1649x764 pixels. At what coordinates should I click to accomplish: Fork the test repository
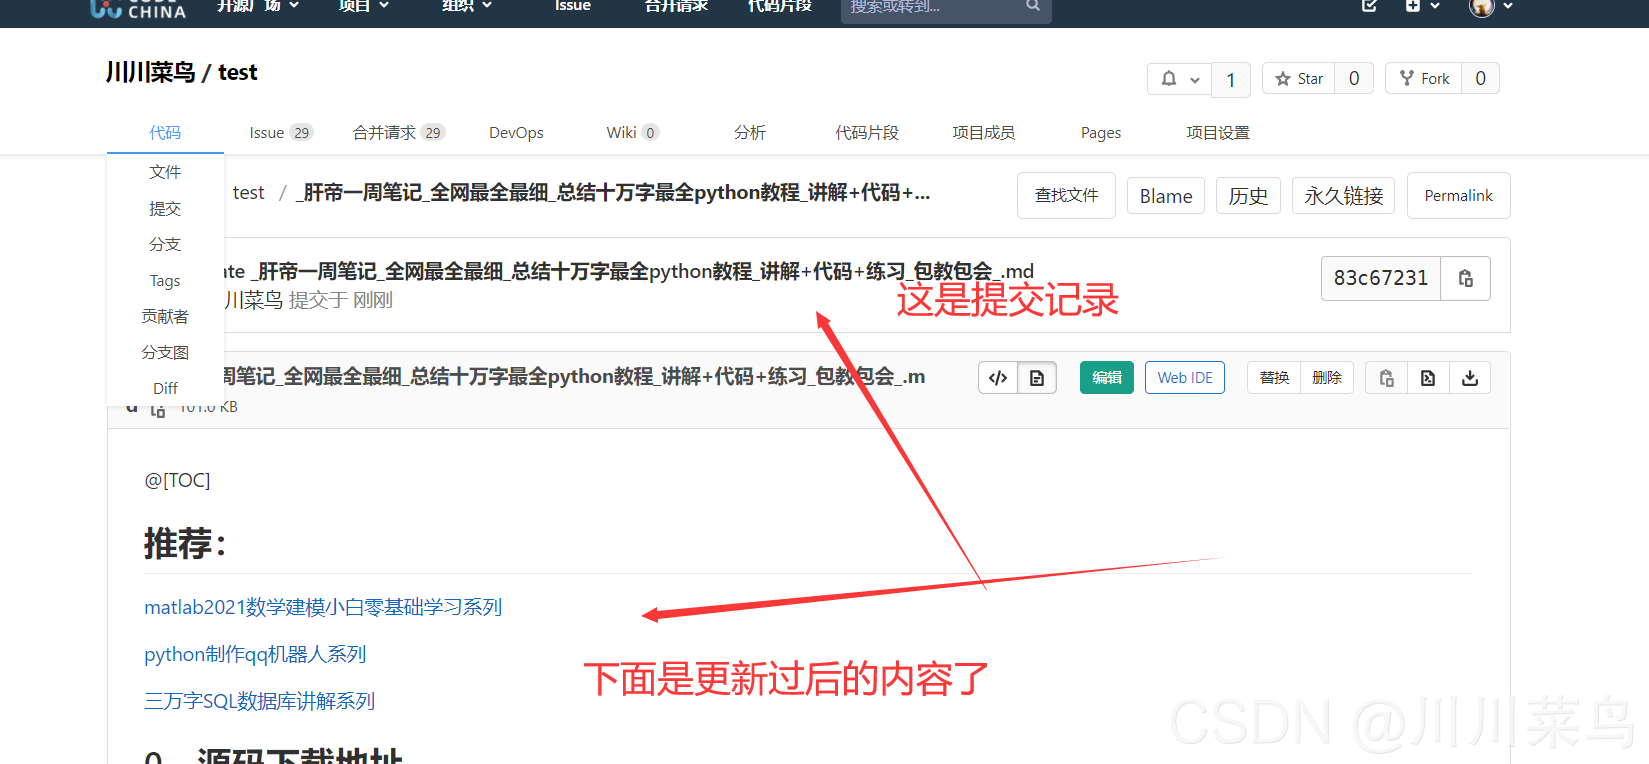coord(1424,79)
